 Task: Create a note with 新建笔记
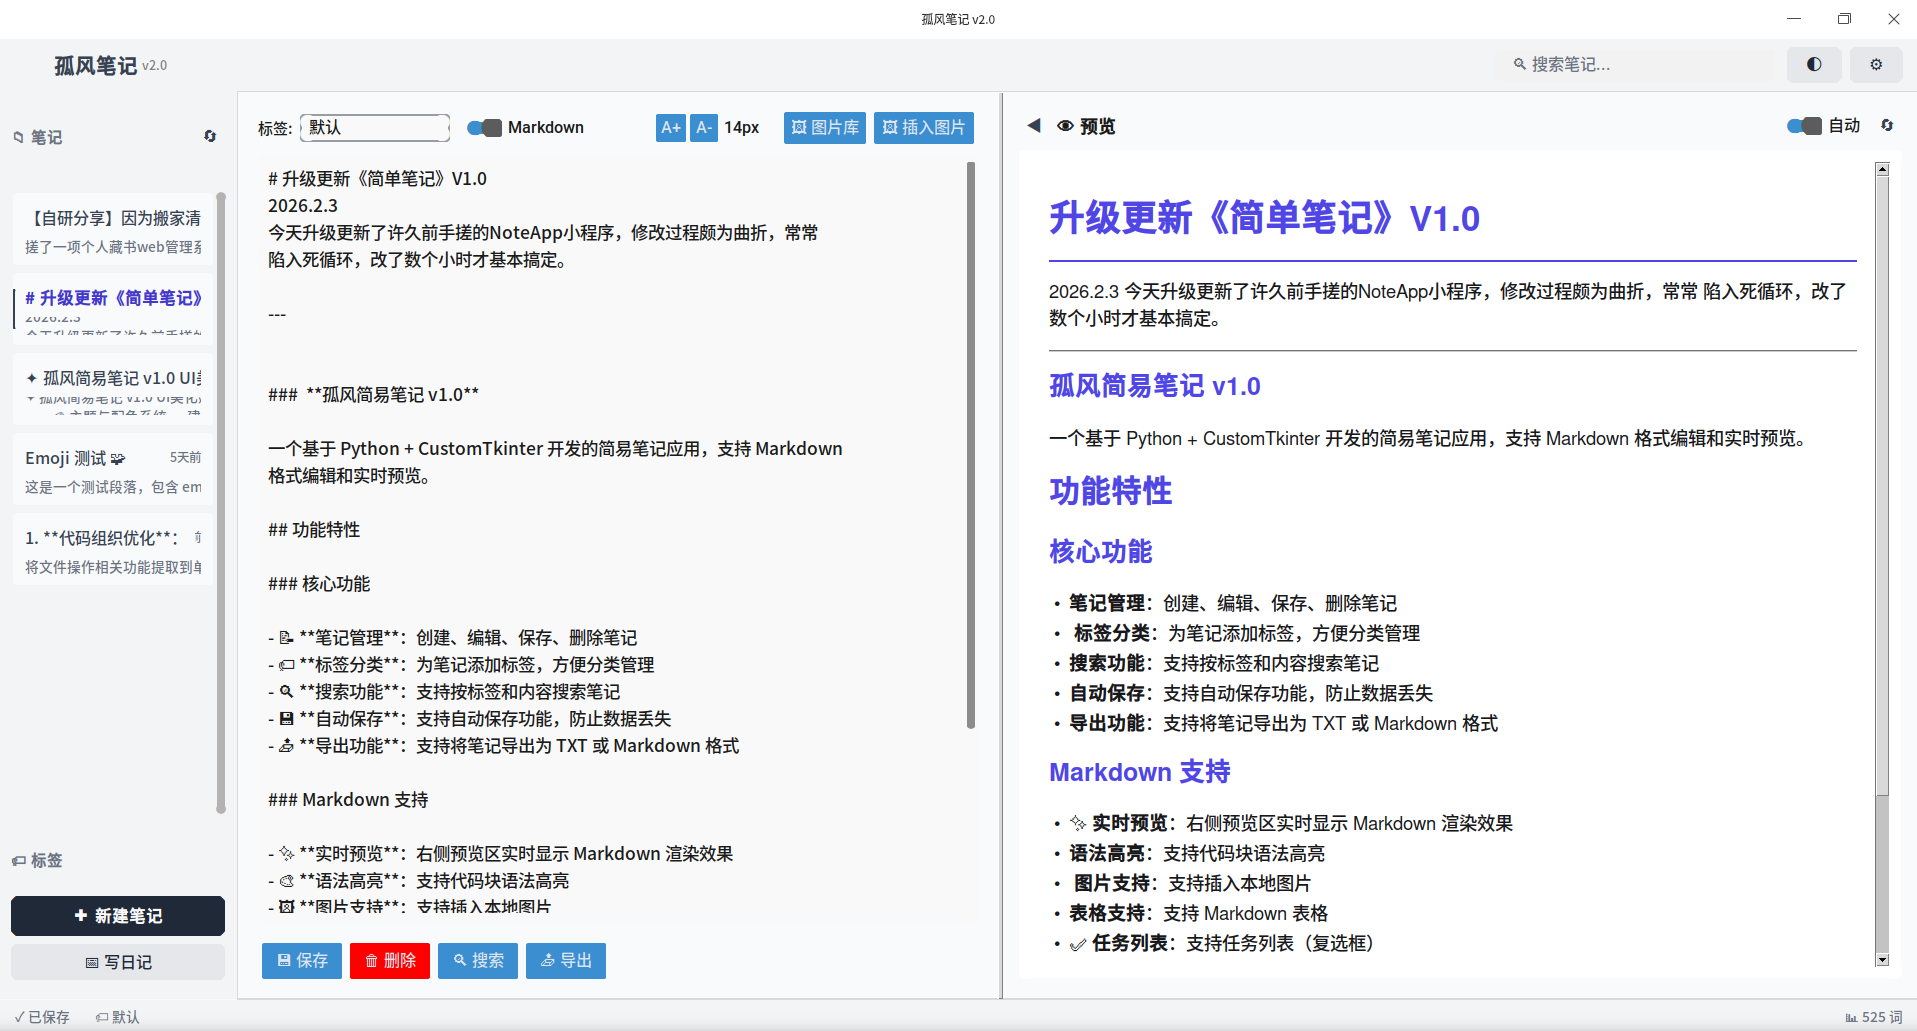point(117,915)
